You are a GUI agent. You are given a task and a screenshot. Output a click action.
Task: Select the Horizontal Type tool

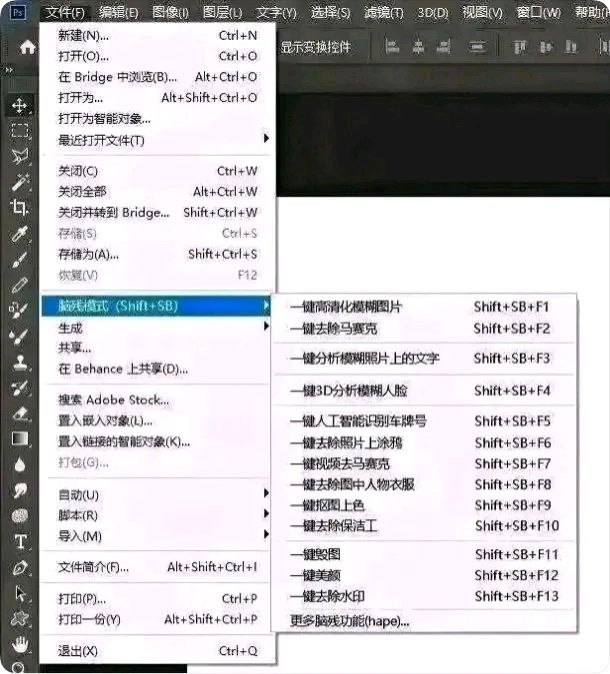(x=20, y=542)
